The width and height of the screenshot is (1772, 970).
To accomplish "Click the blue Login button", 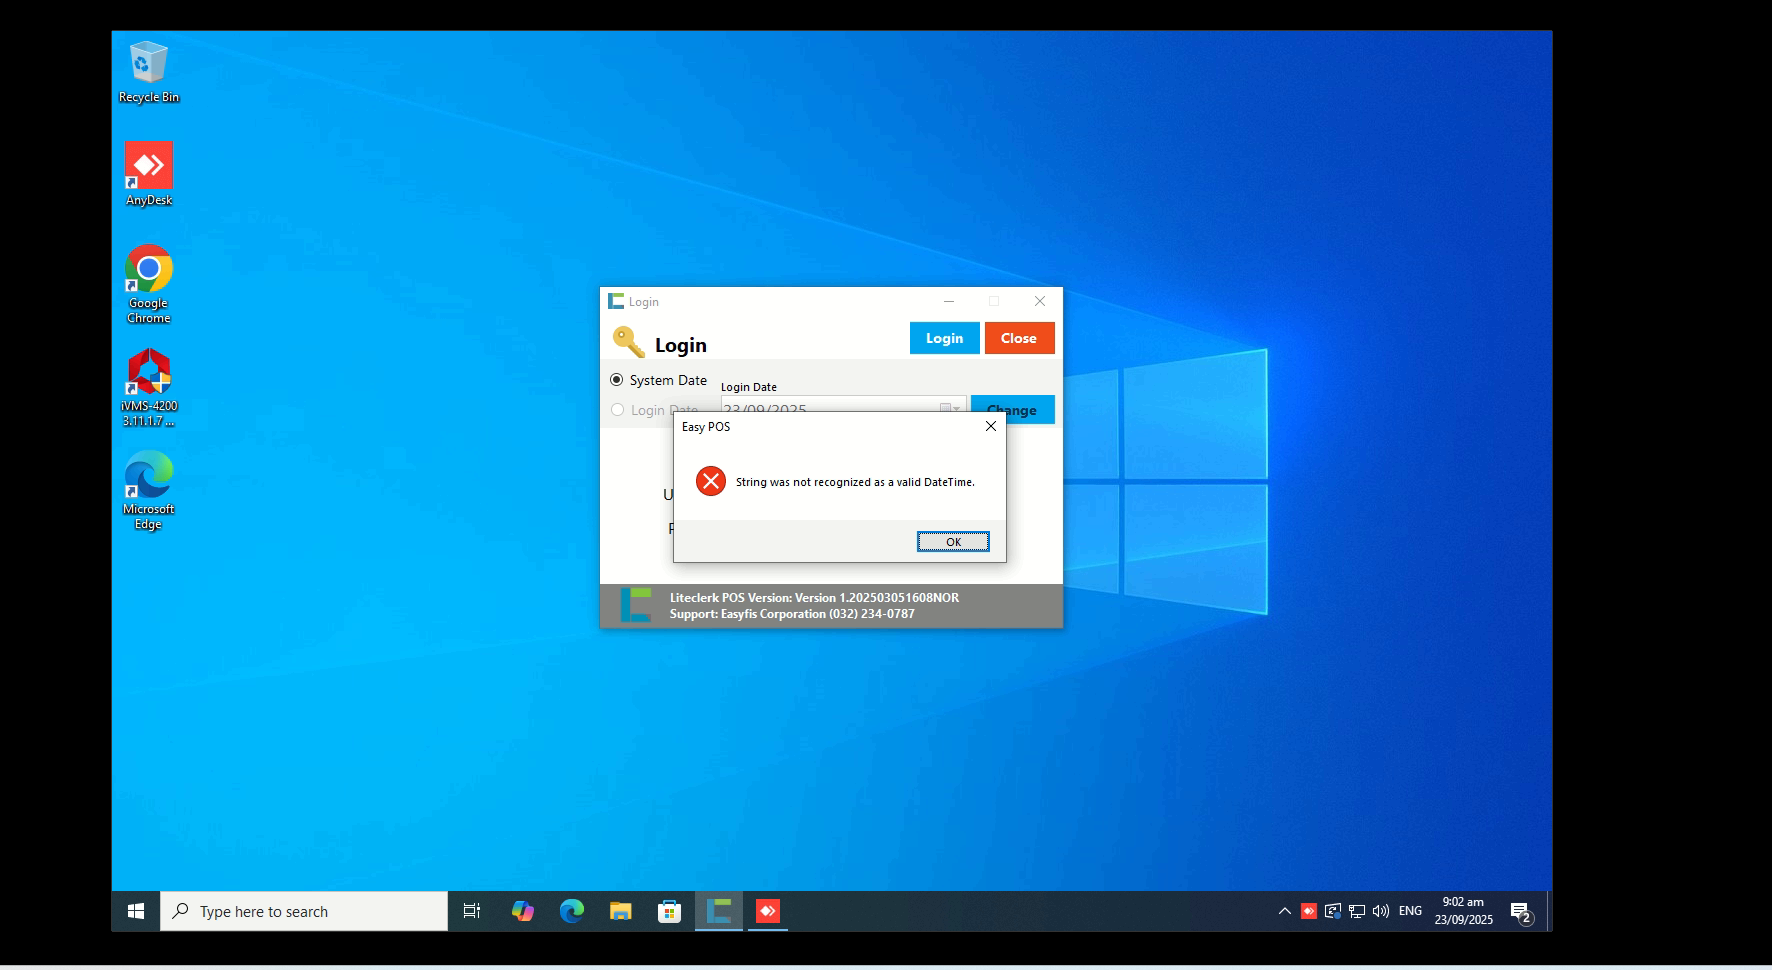I will tap(944, 338).
